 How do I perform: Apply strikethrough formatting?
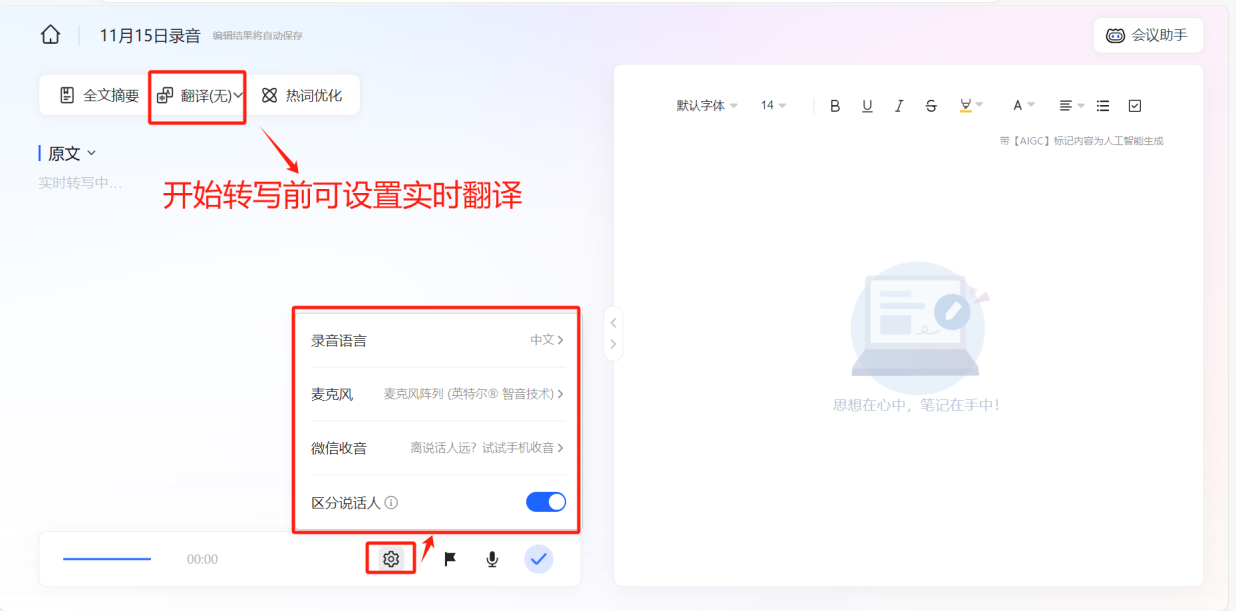pyautogui.click(x=931, y=106)
